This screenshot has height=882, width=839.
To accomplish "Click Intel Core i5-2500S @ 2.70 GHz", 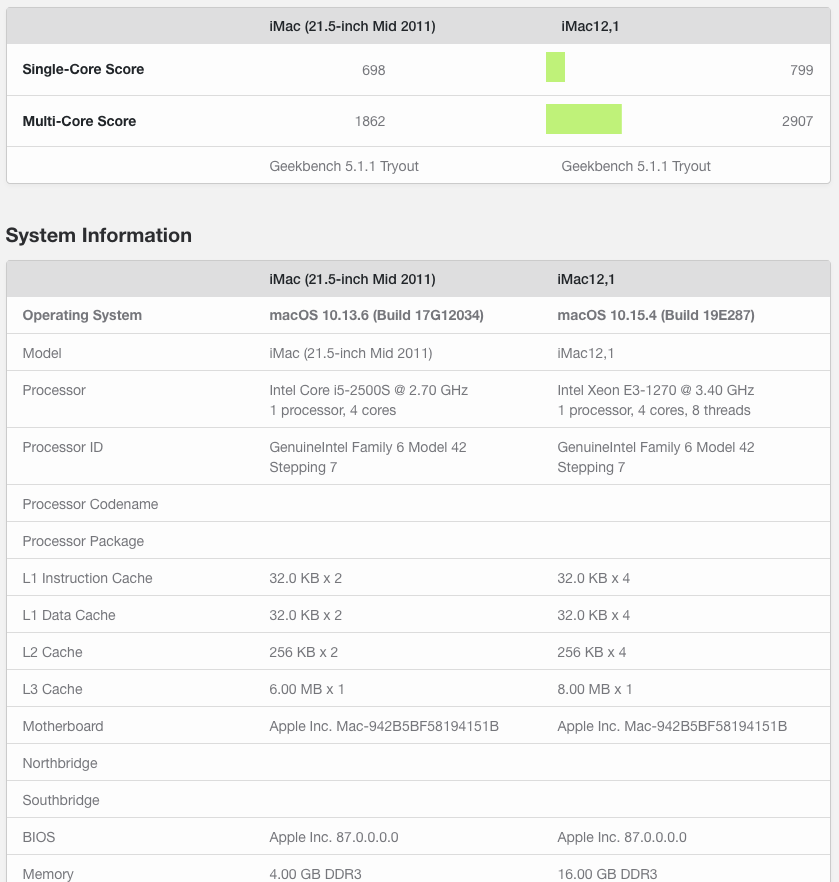I will tap(368, 390).
